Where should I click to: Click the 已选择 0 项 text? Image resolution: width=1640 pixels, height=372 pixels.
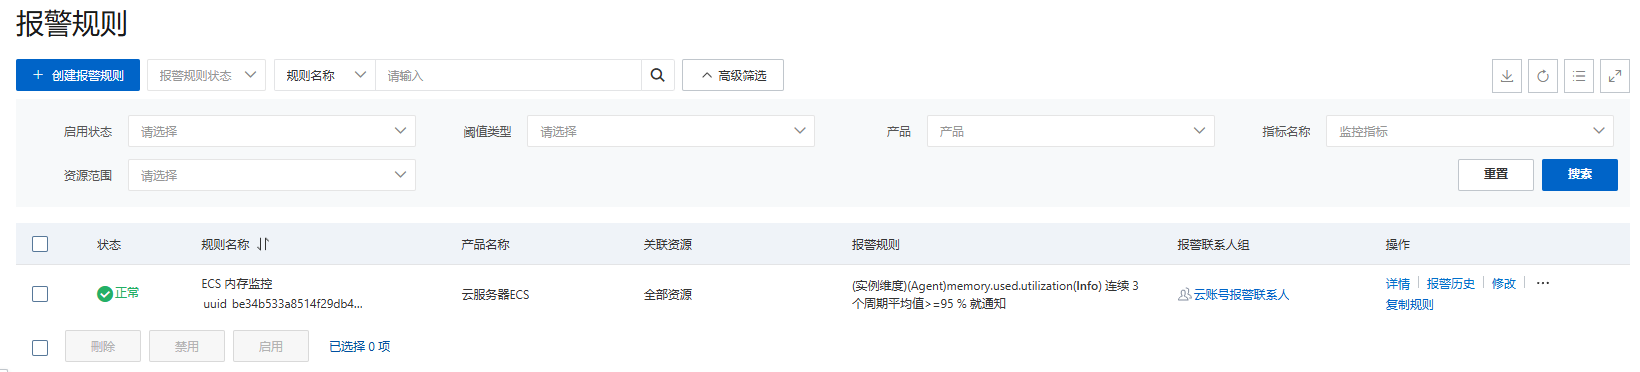click(x=360, y=347)
